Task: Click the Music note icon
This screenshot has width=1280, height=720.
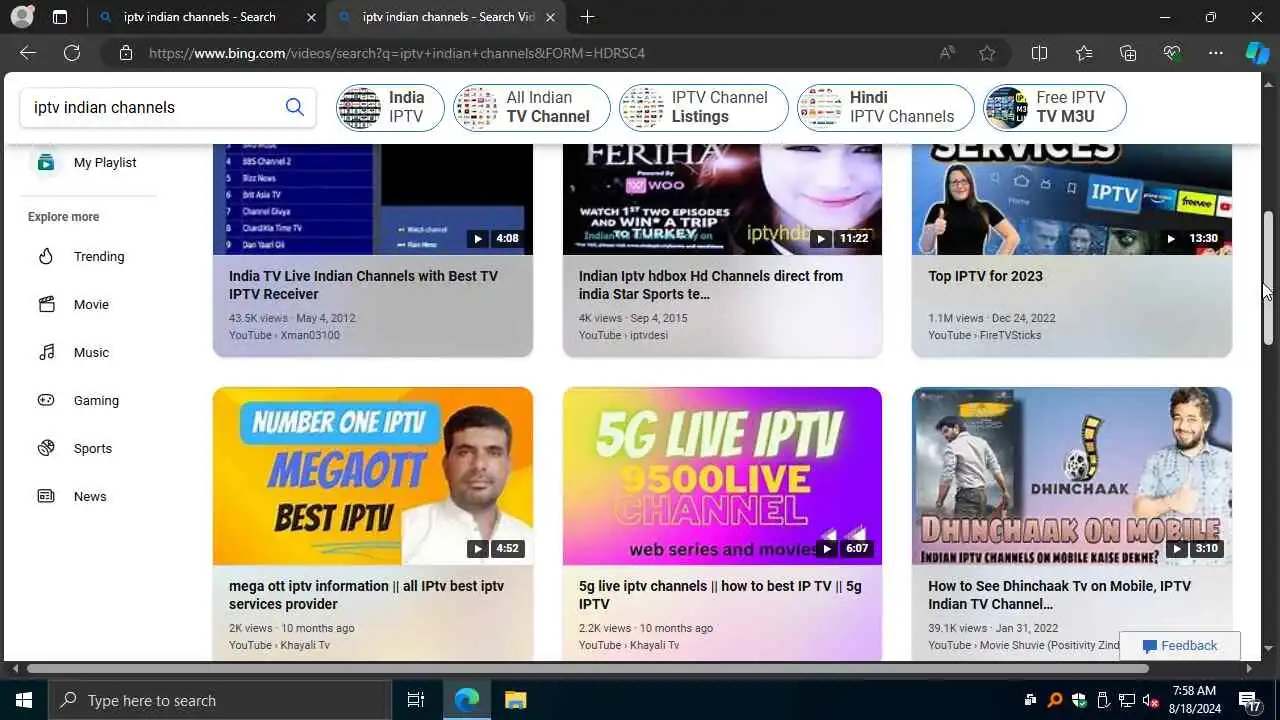Action: tap(46, 352)
